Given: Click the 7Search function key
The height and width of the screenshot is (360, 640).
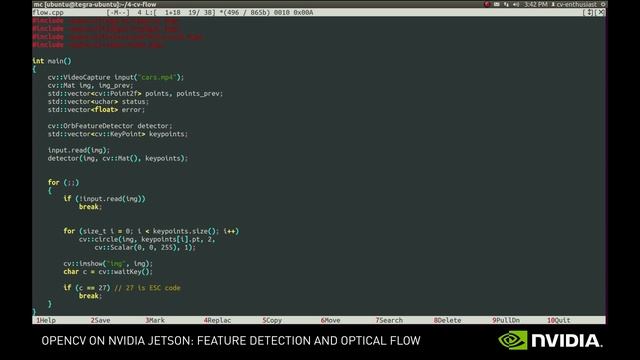Looking at the screenshot, I should [x=389, y=320].
